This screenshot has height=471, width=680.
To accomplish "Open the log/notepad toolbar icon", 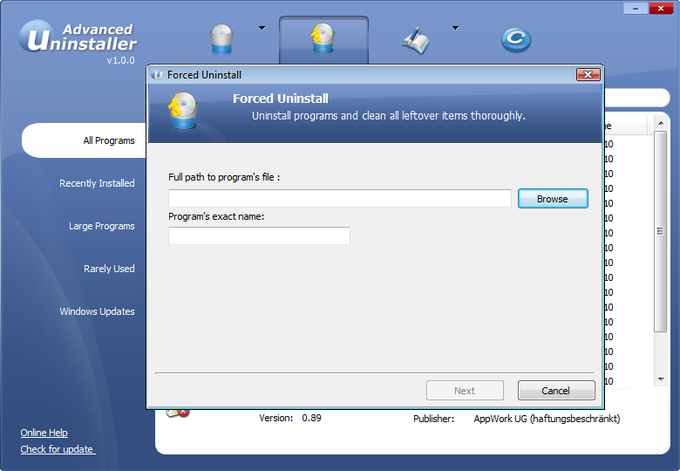I will tap(415, 40).
